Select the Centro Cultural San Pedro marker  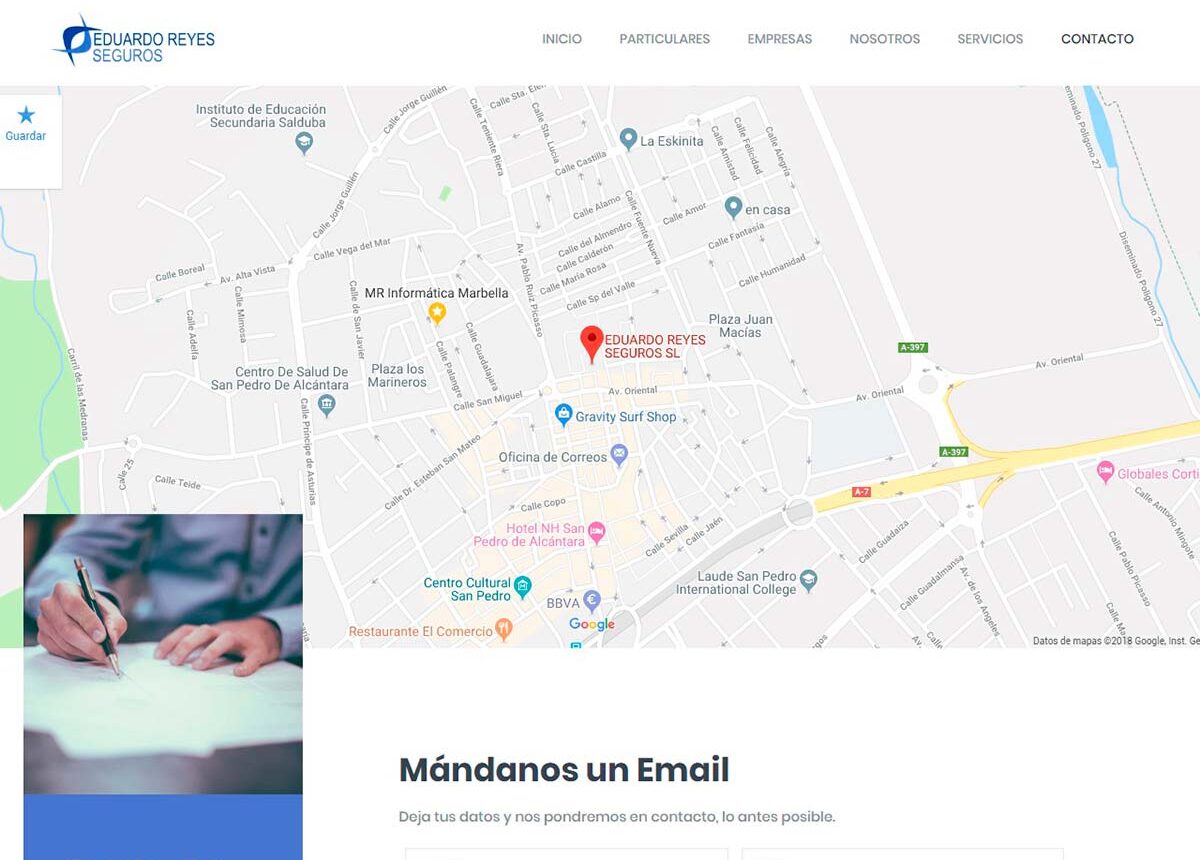[x=523, y=586]
